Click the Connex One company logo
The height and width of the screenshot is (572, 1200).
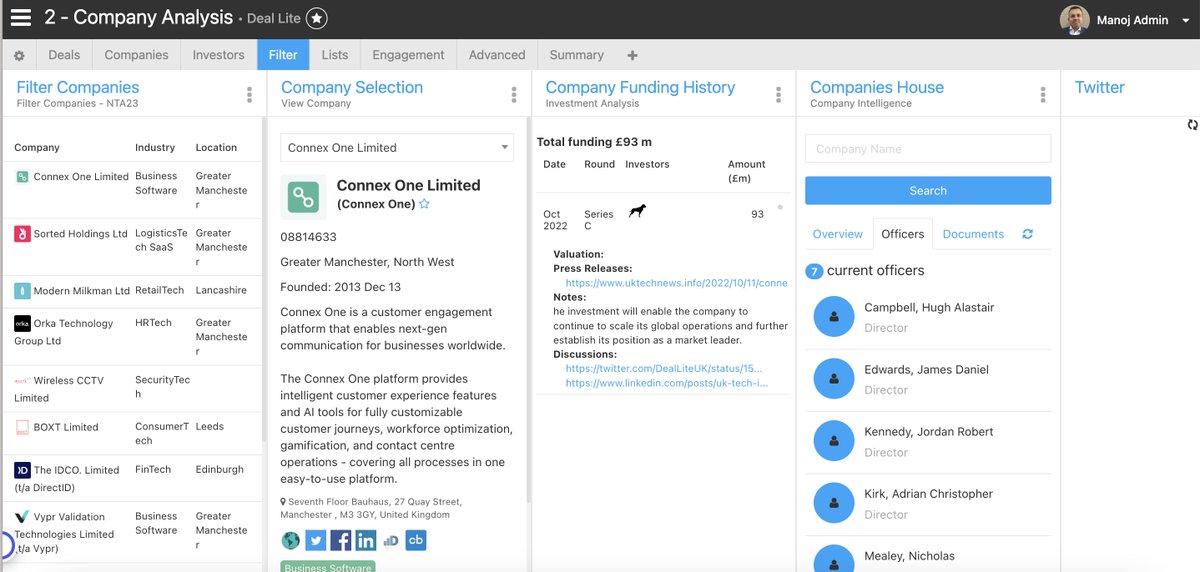[302, 197]
